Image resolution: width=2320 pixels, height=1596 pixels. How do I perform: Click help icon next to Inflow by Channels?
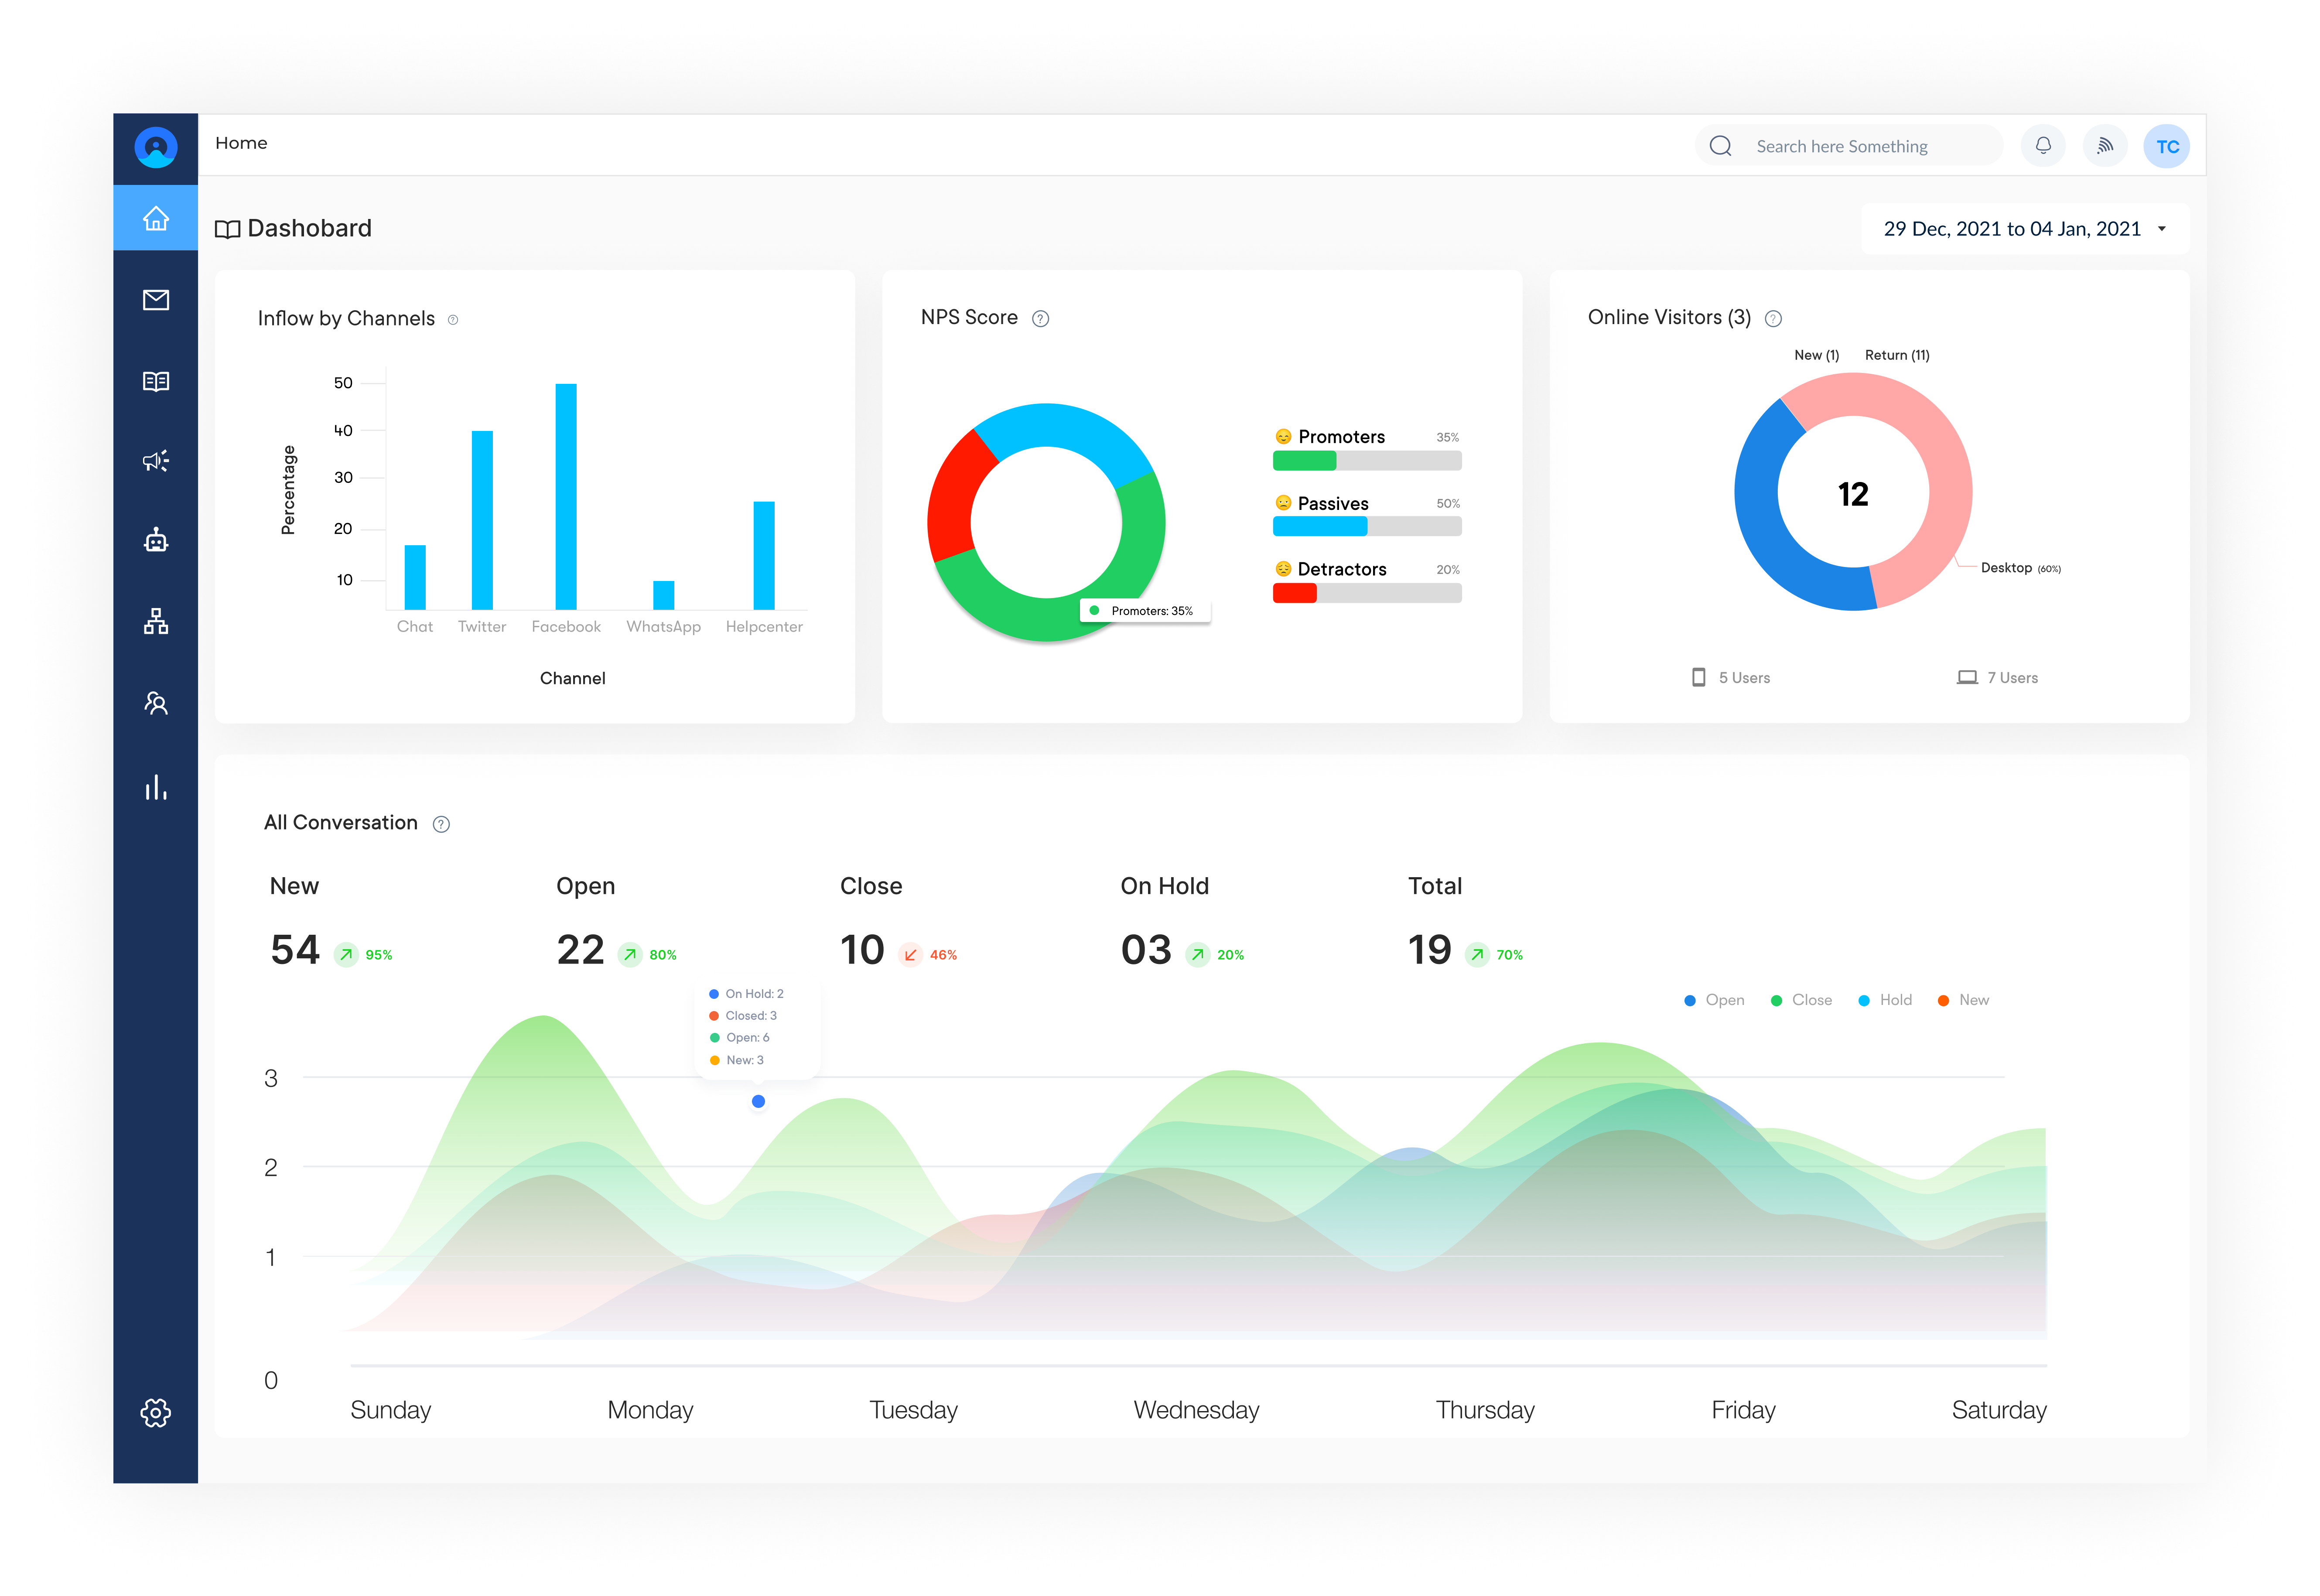tap(453, 320)
